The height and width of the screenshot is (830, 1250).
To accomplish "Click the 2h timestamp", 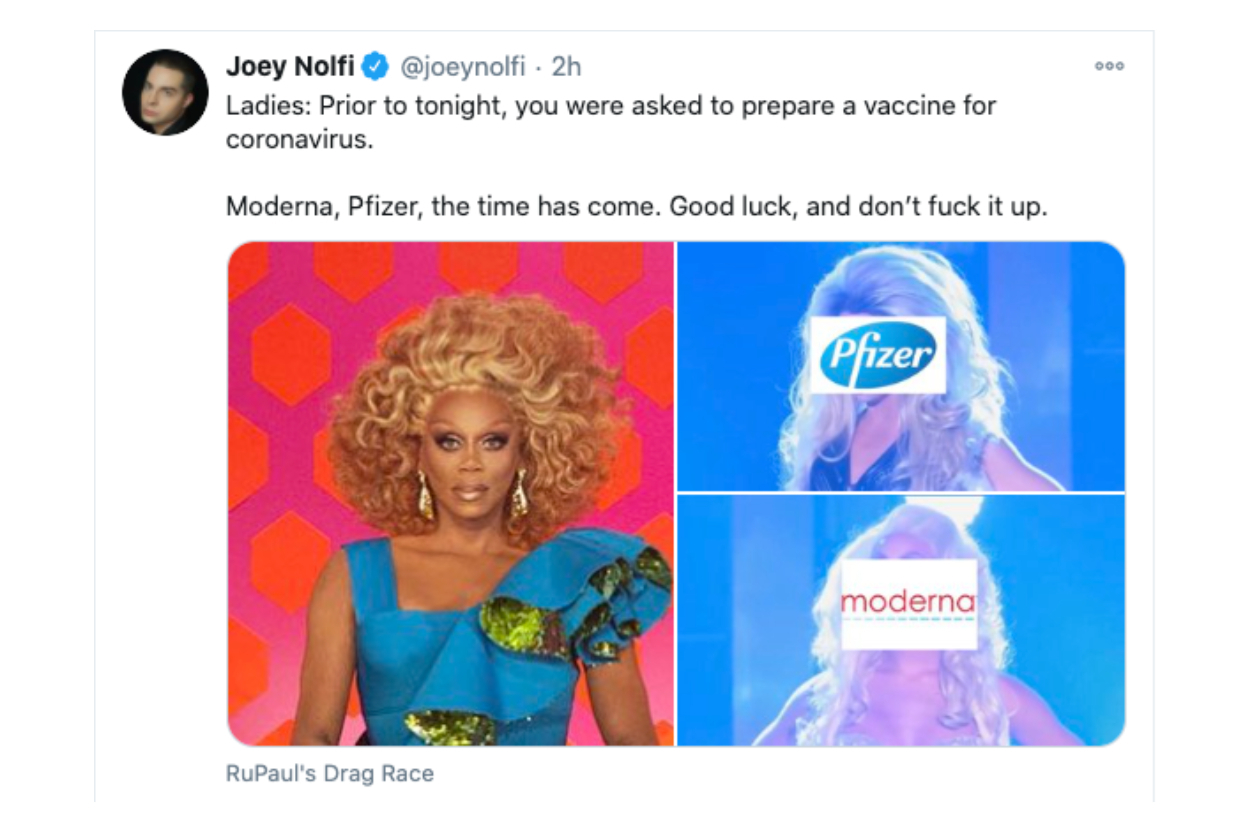I will [566, 67].
